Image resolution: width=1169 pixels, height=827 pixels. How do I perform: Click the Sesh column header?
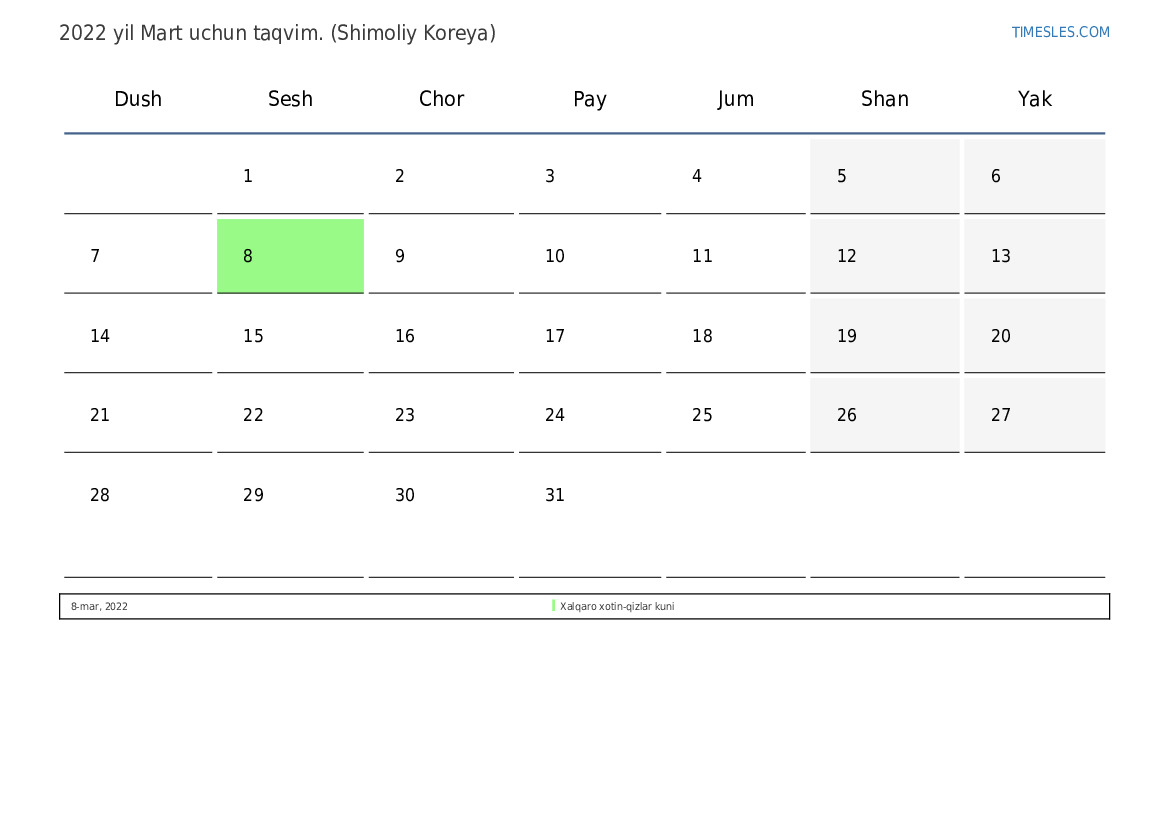[290, 98]
